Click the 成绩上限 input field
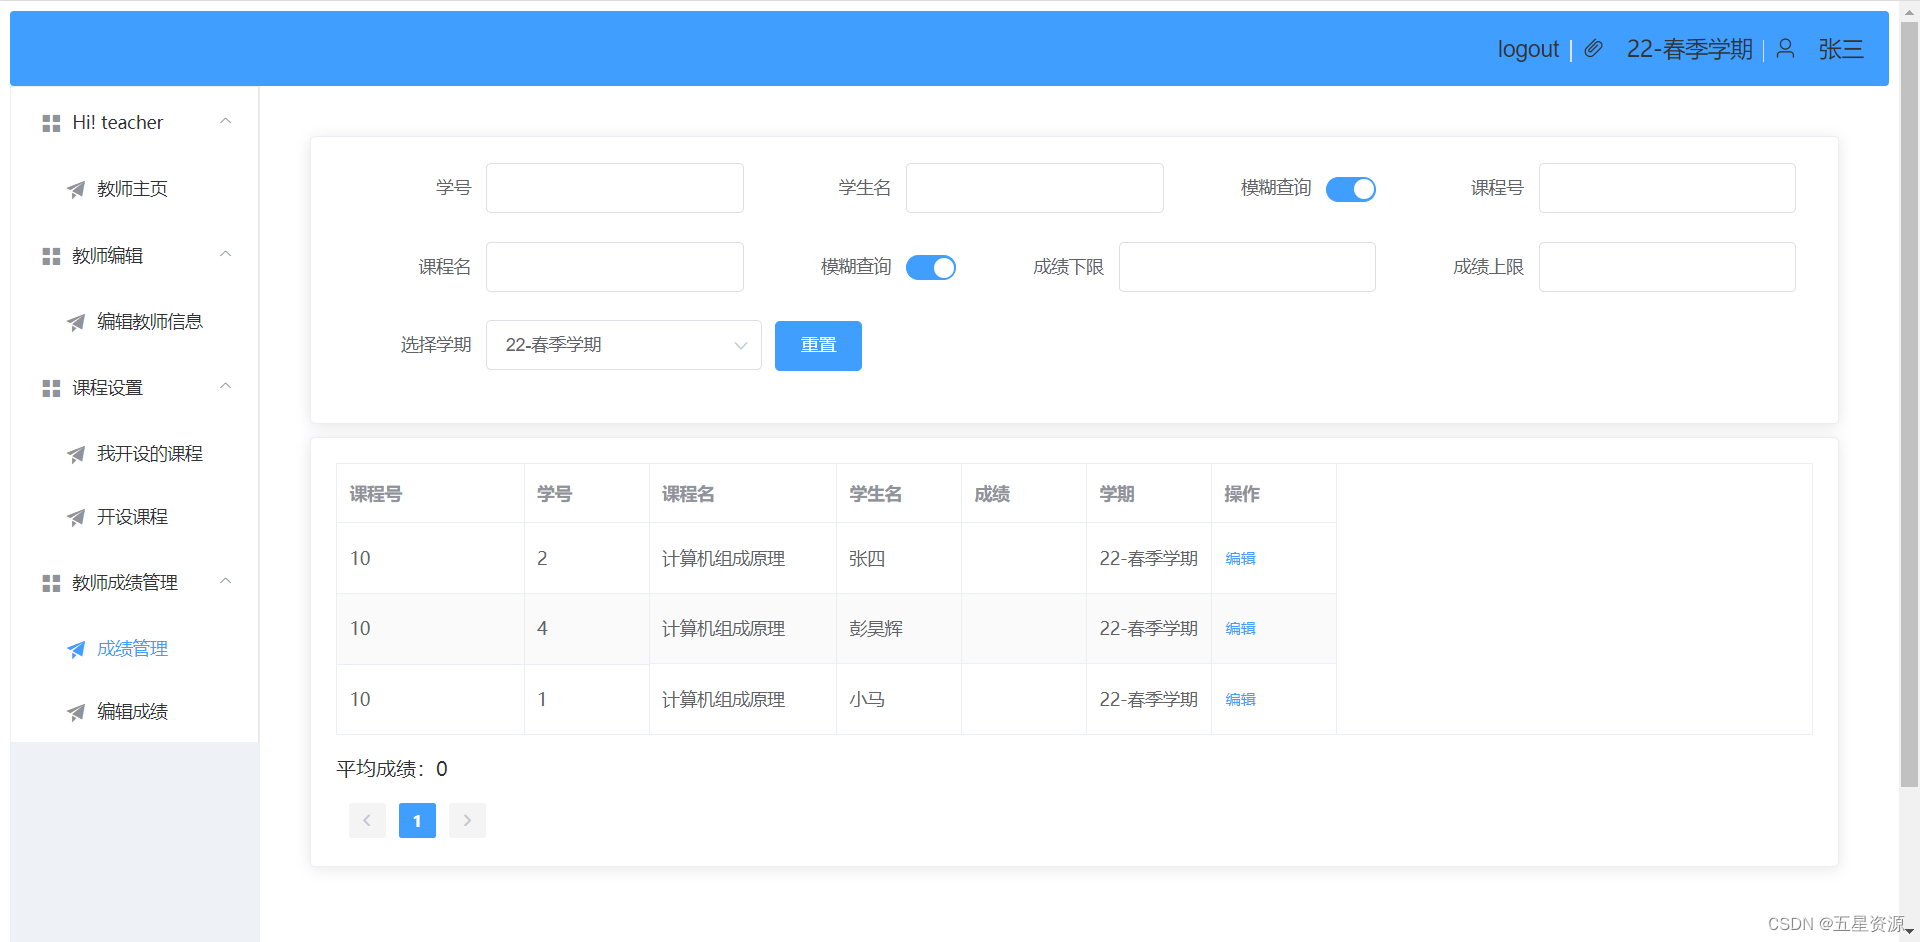This screenshot has height=942, width=1920. click(1667, 267)
